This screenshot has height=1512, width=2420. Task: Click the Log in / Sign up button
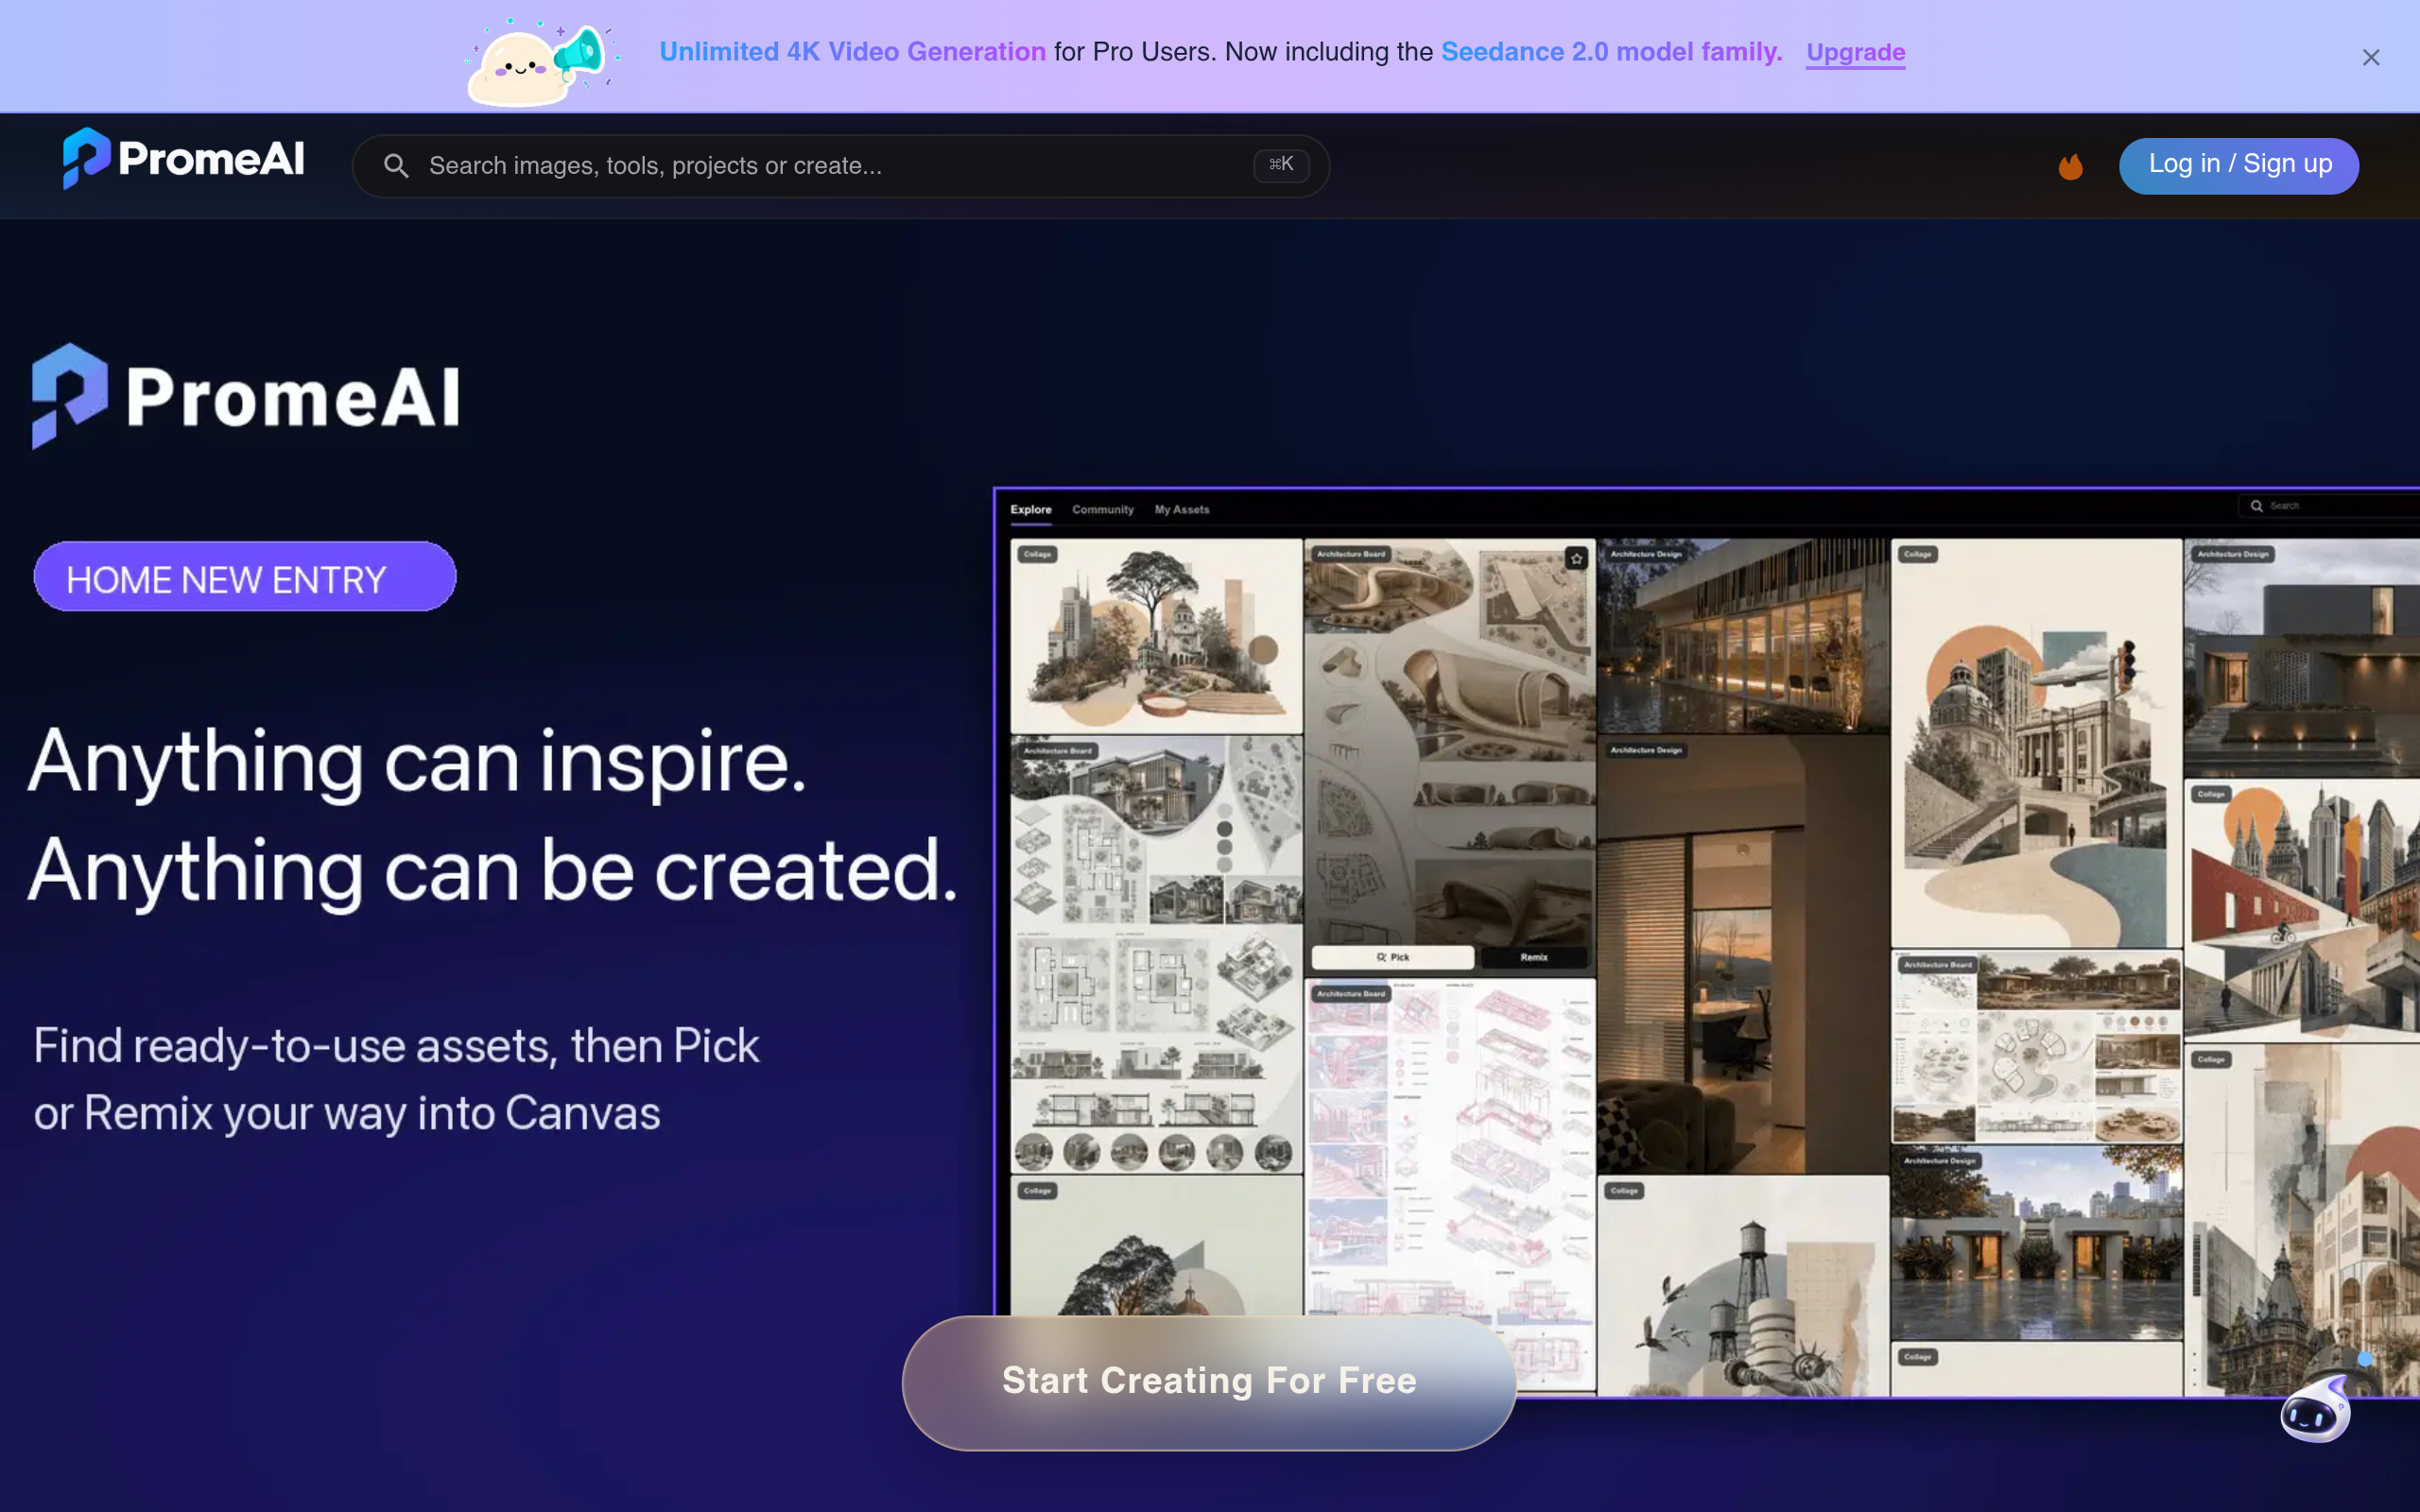pos(2239,165)
